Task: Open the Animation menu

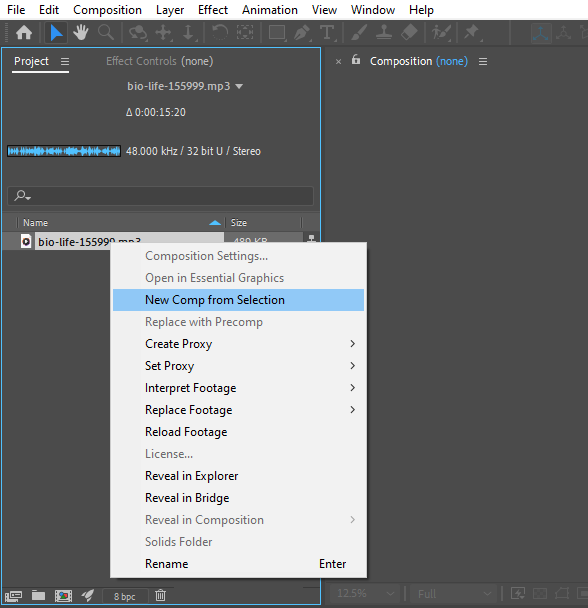Action: click(x=270, y=10)
